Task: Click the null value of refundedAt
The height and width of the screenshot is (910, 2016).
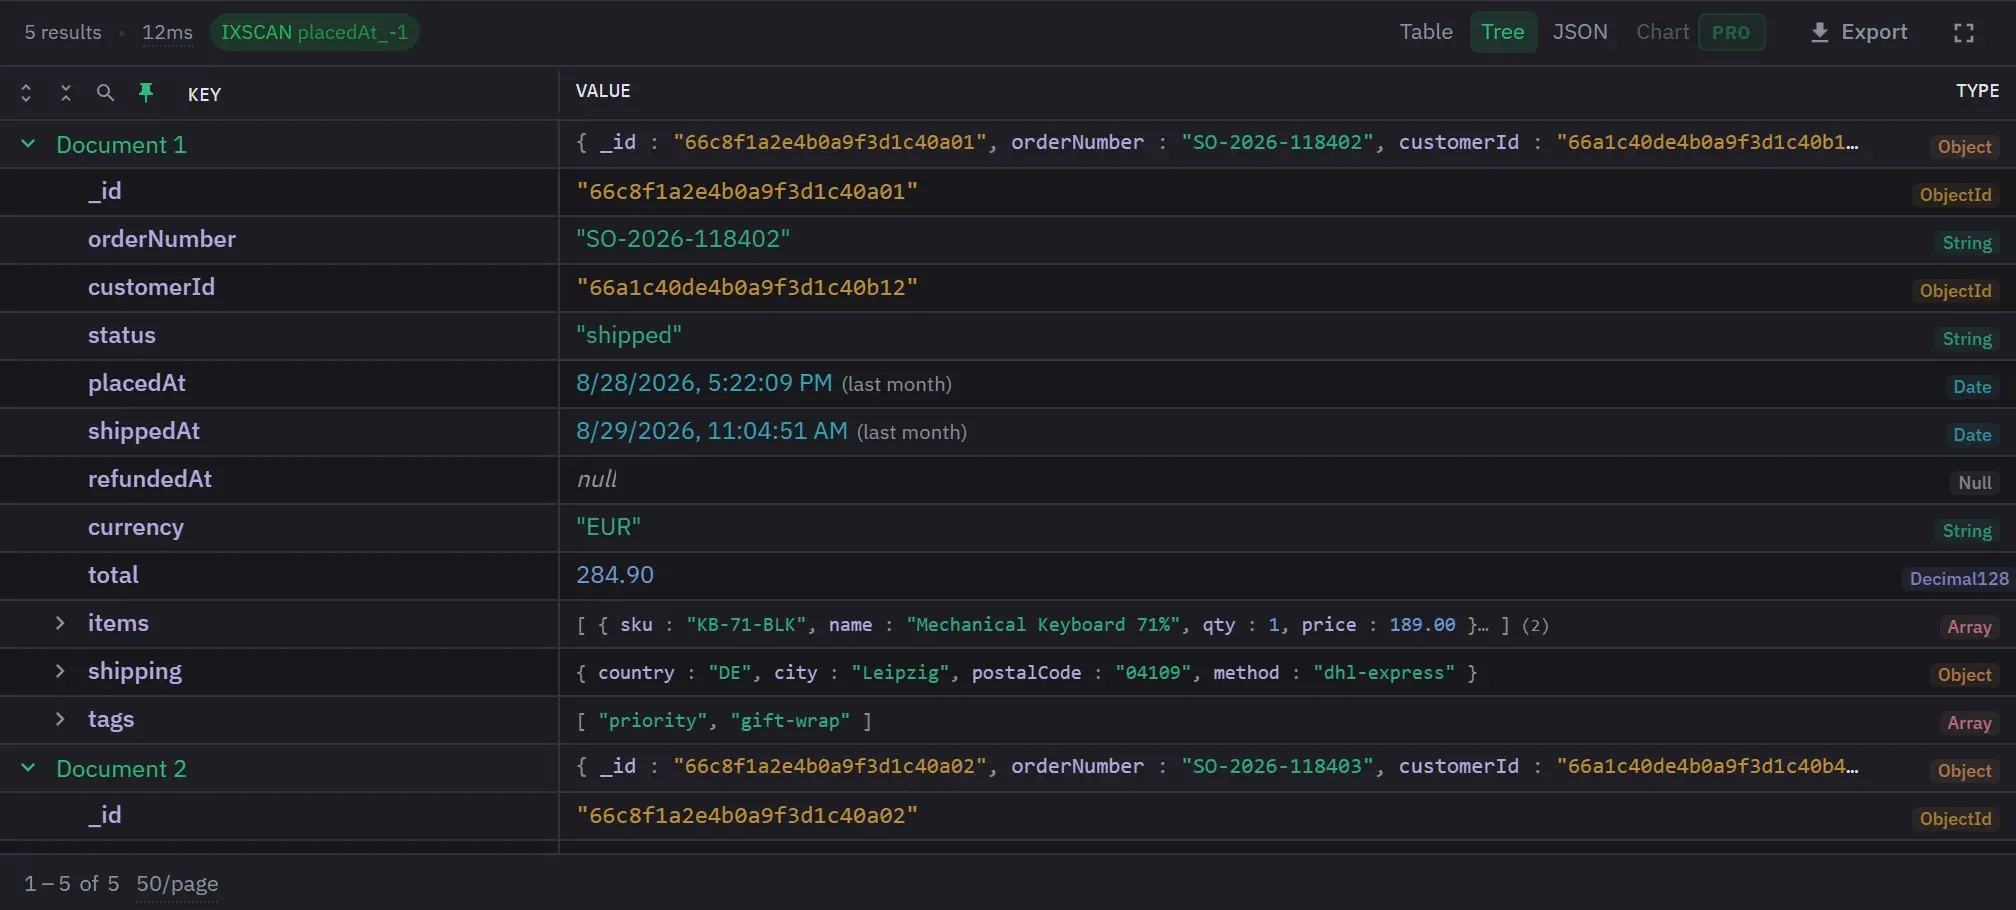Action: pyautogui.click(x=597, y=479)
